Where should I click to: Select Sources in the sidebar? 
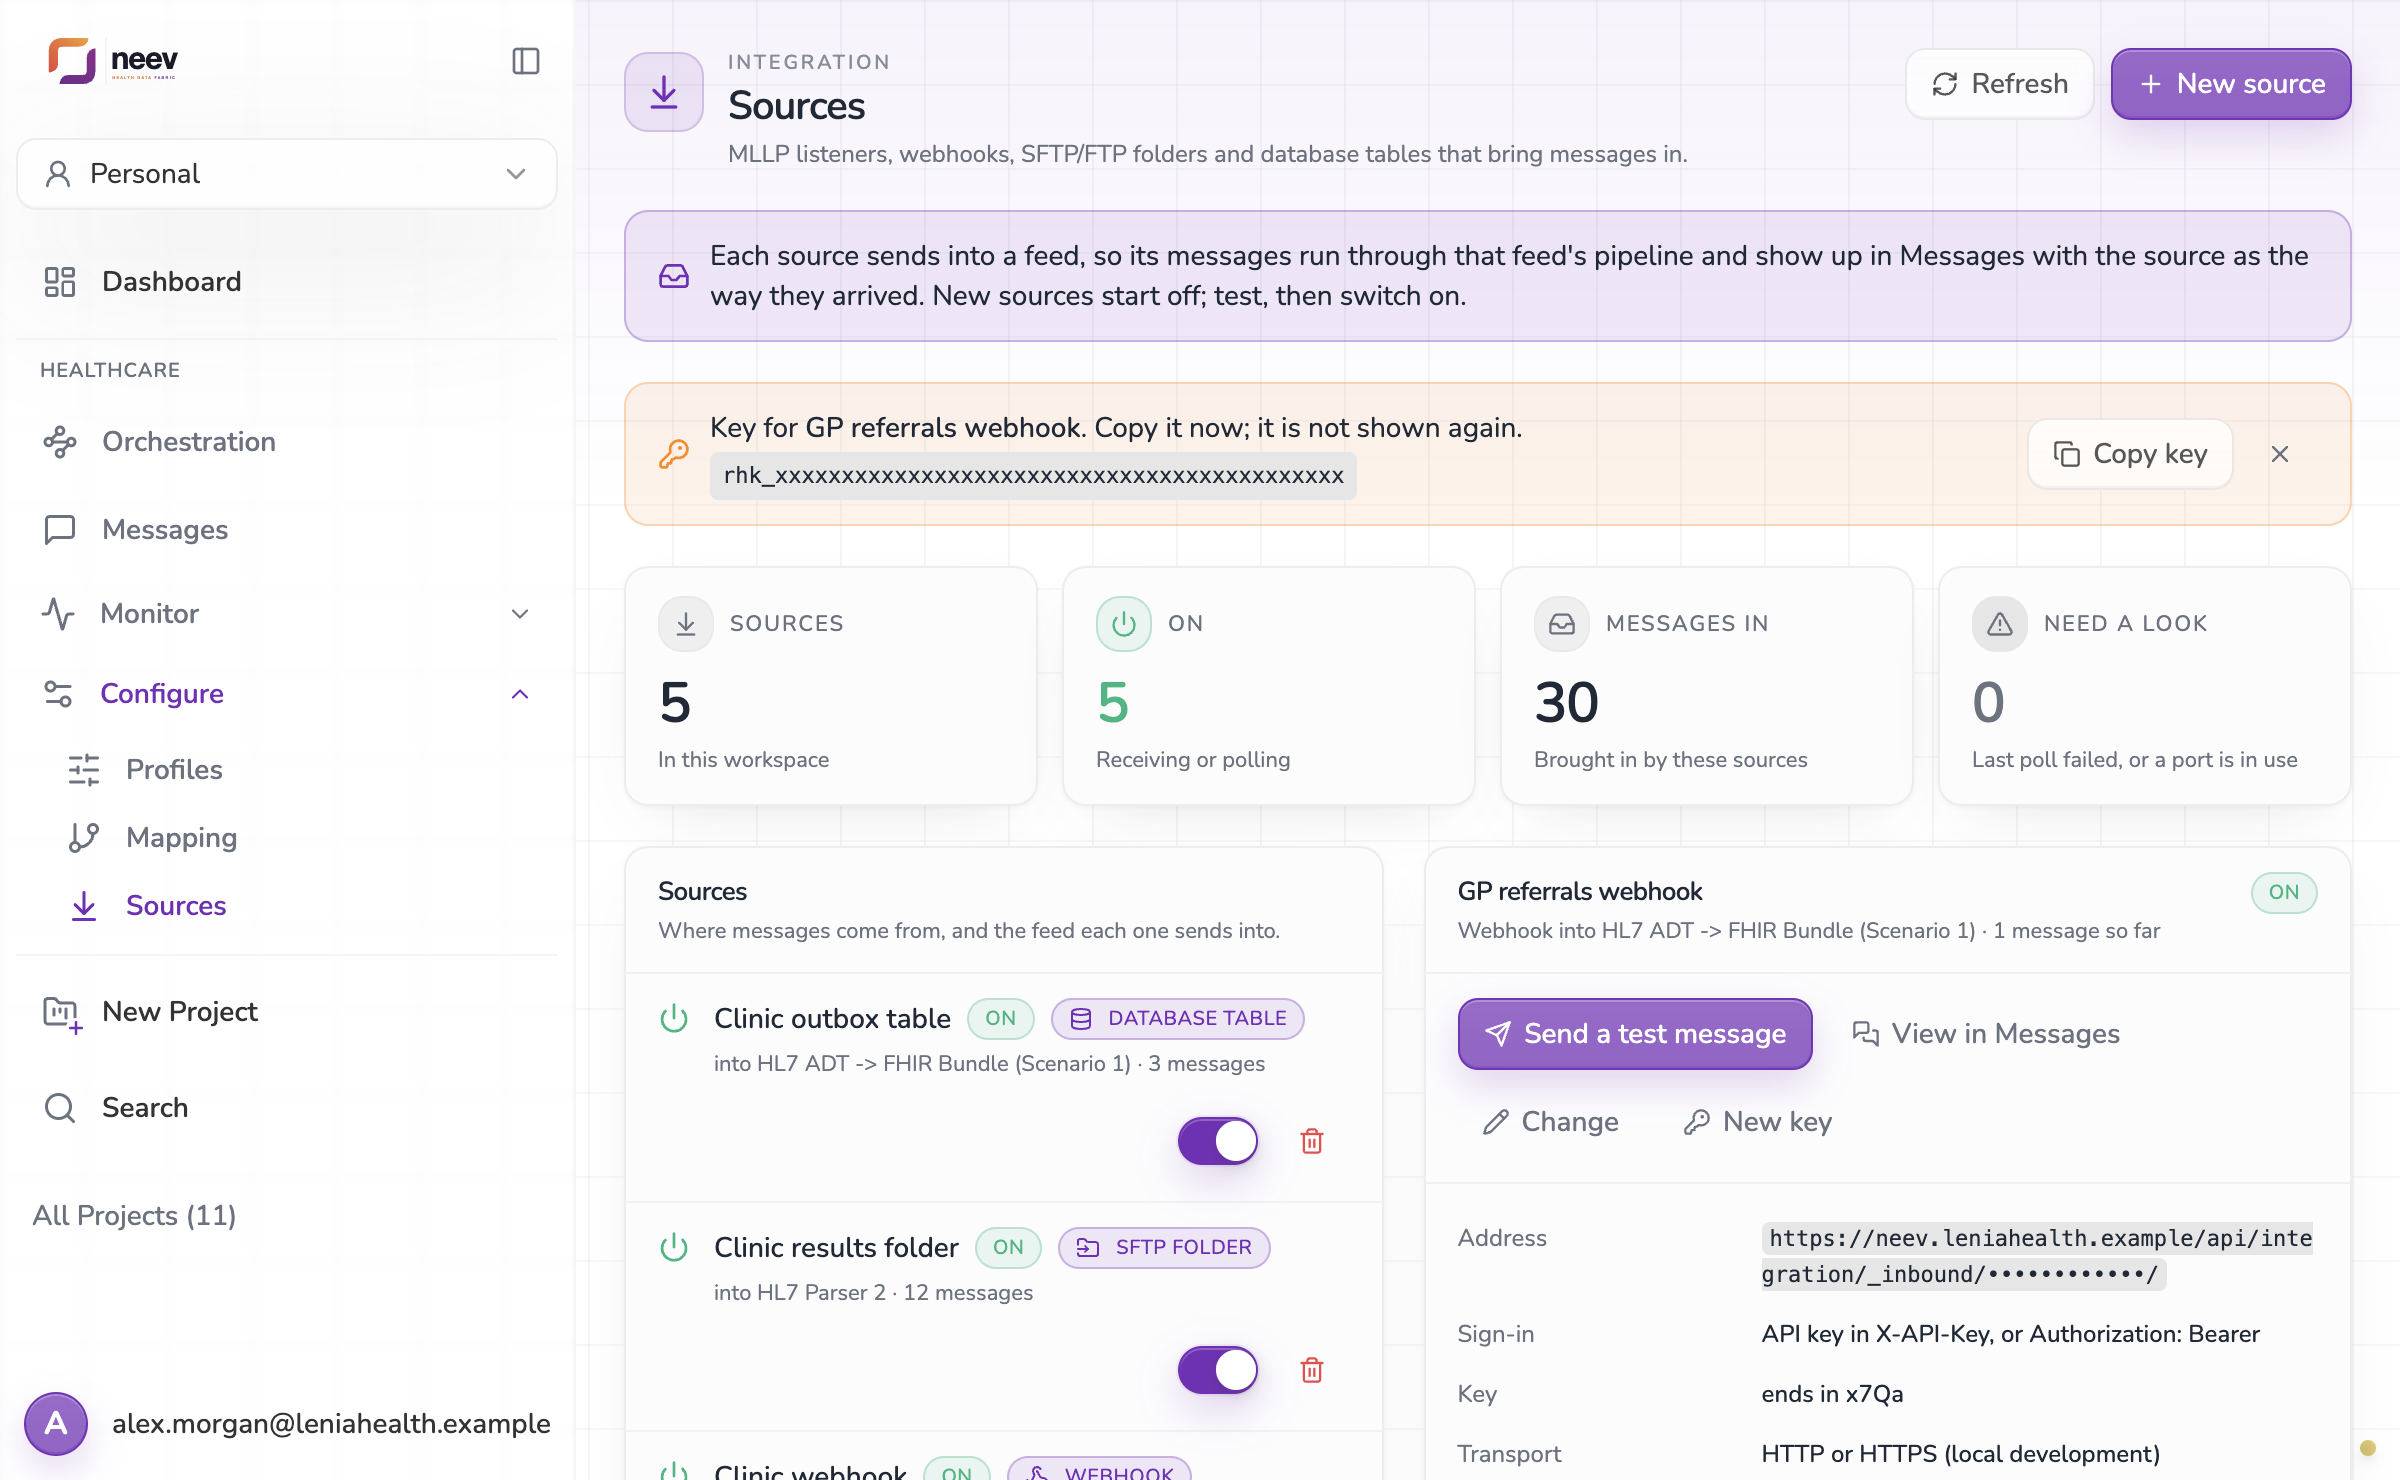click(x=176, y=906)
